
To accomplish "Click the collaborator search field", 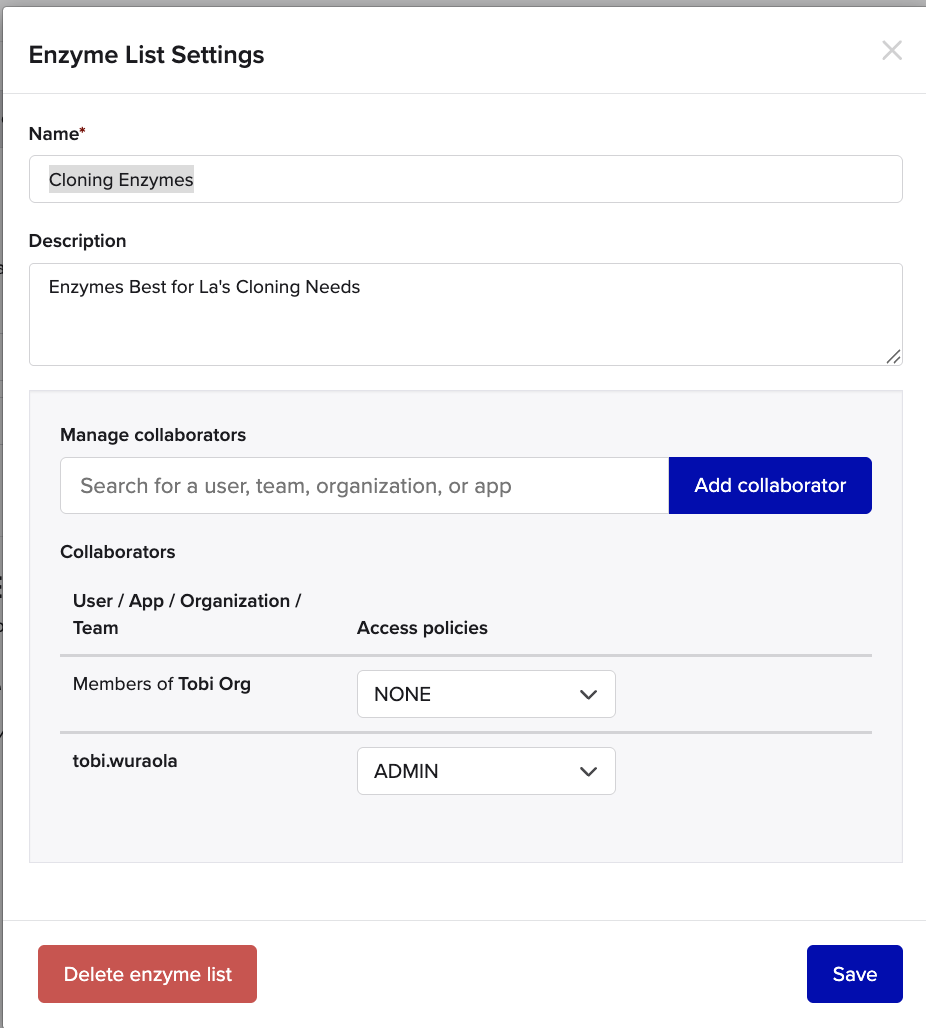I will pos(364,486).
